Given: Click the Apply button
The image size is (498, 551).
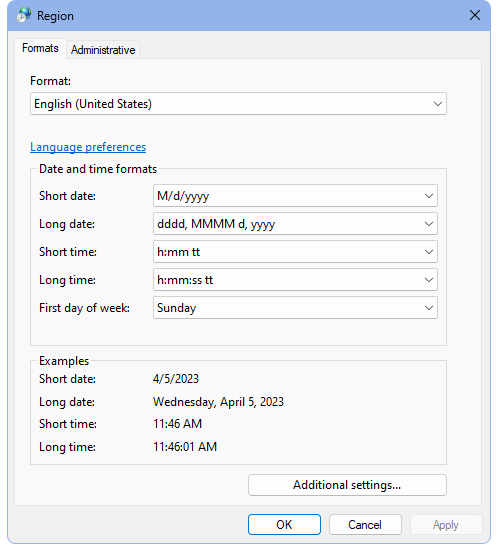Looking at the screenshot, I should point(446,525).
